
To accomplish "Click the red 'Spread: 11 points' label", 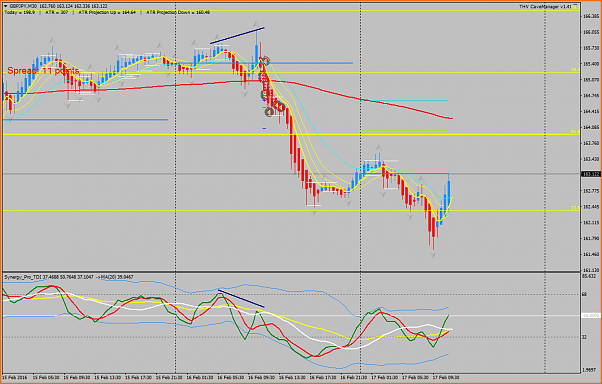I will click(x=43, y=71).
